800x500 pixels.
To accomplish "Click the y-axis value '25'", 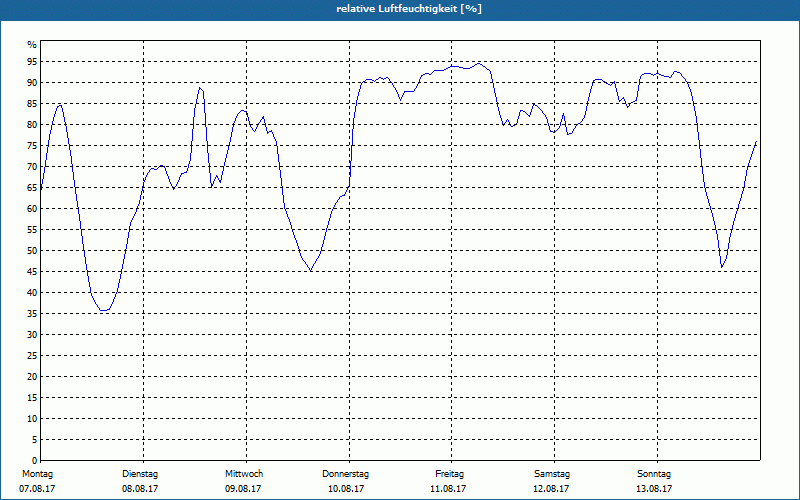I will [32, 356].
